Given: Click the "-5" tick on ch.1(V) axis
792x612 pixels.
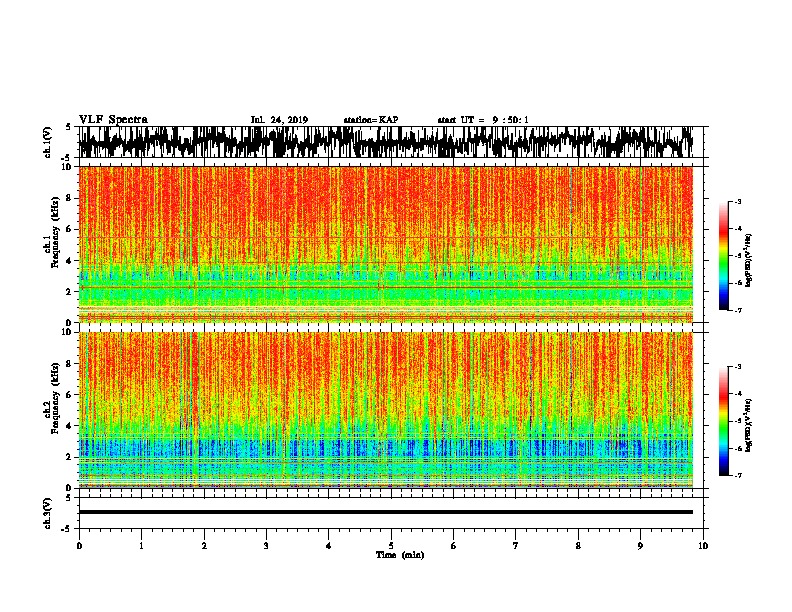Looking at the screenshot, I should (67, 157).
